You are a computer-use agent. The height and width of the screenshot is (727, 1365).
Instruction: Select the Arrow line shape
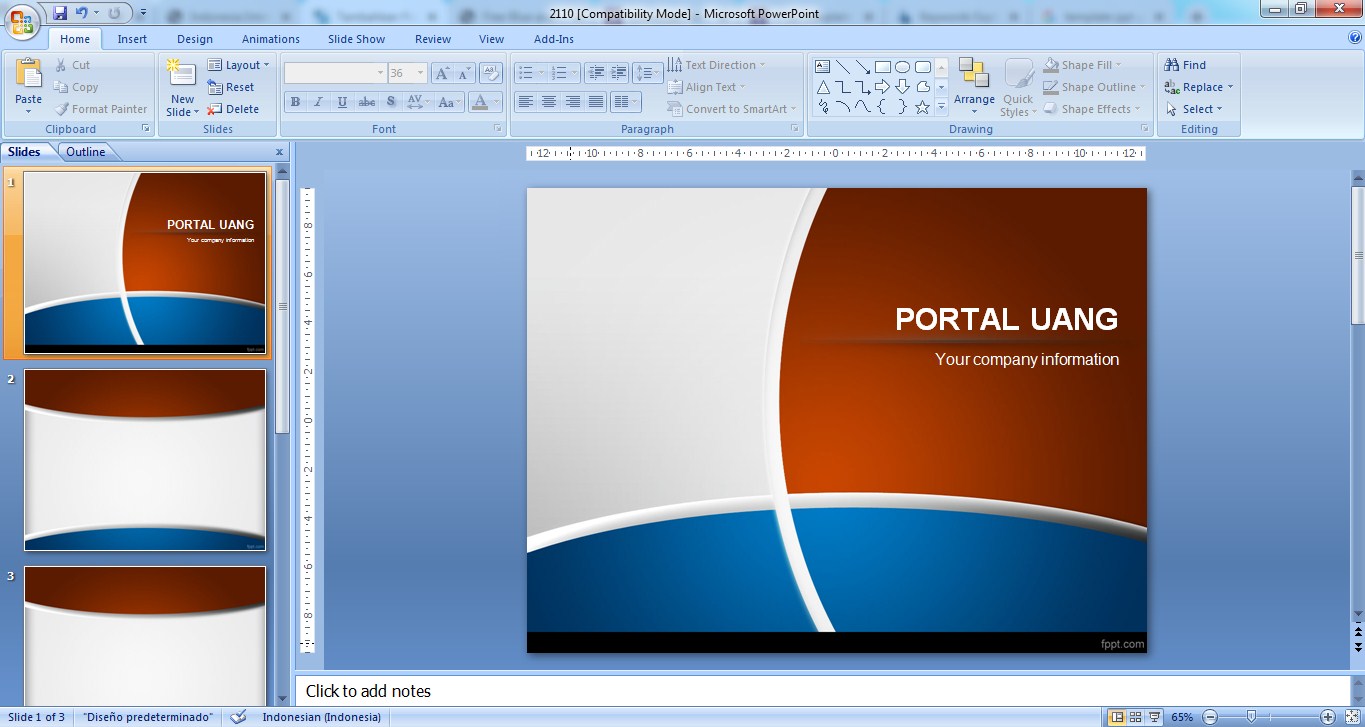pos(863,67)
